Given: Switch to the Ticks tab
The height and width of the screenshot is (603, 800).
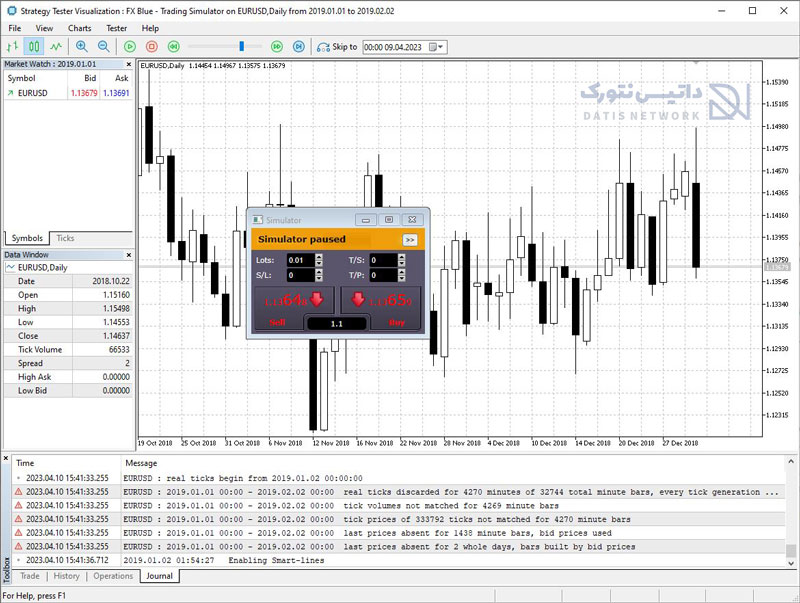Looking at the screenshot, I should tap(65, 238).
